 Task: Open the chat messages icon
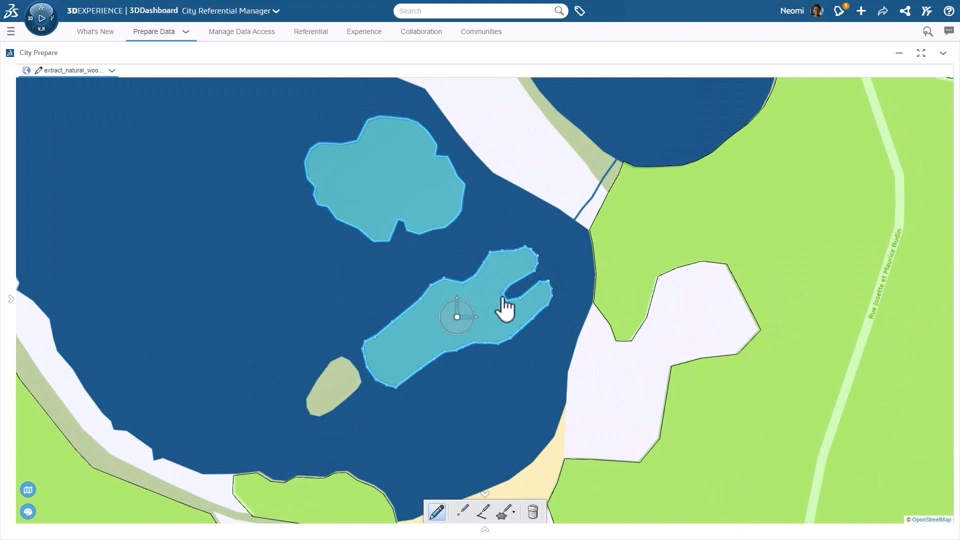(949, 31)
